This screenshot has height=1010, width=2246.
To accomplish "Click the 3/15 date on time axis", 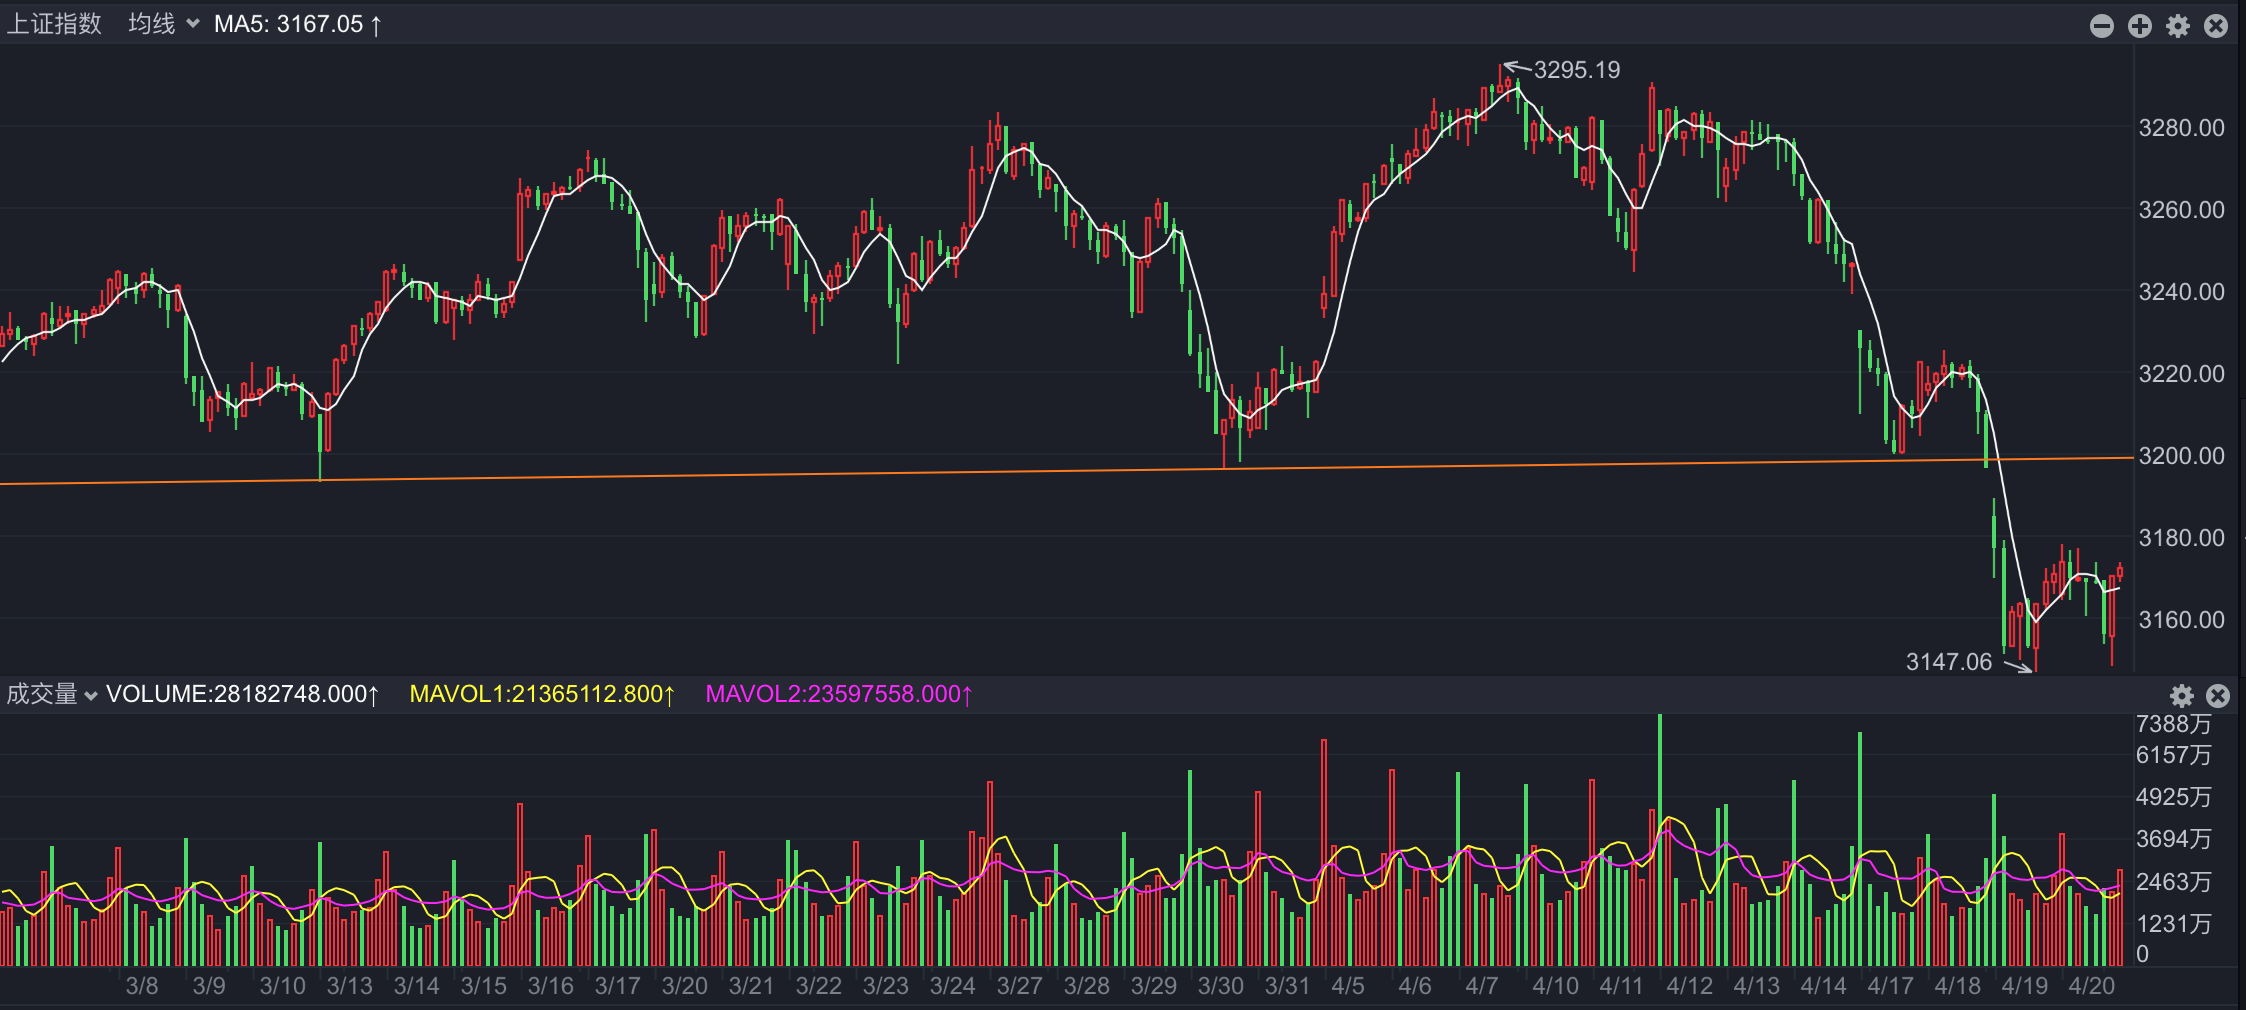I will [484, 986].
